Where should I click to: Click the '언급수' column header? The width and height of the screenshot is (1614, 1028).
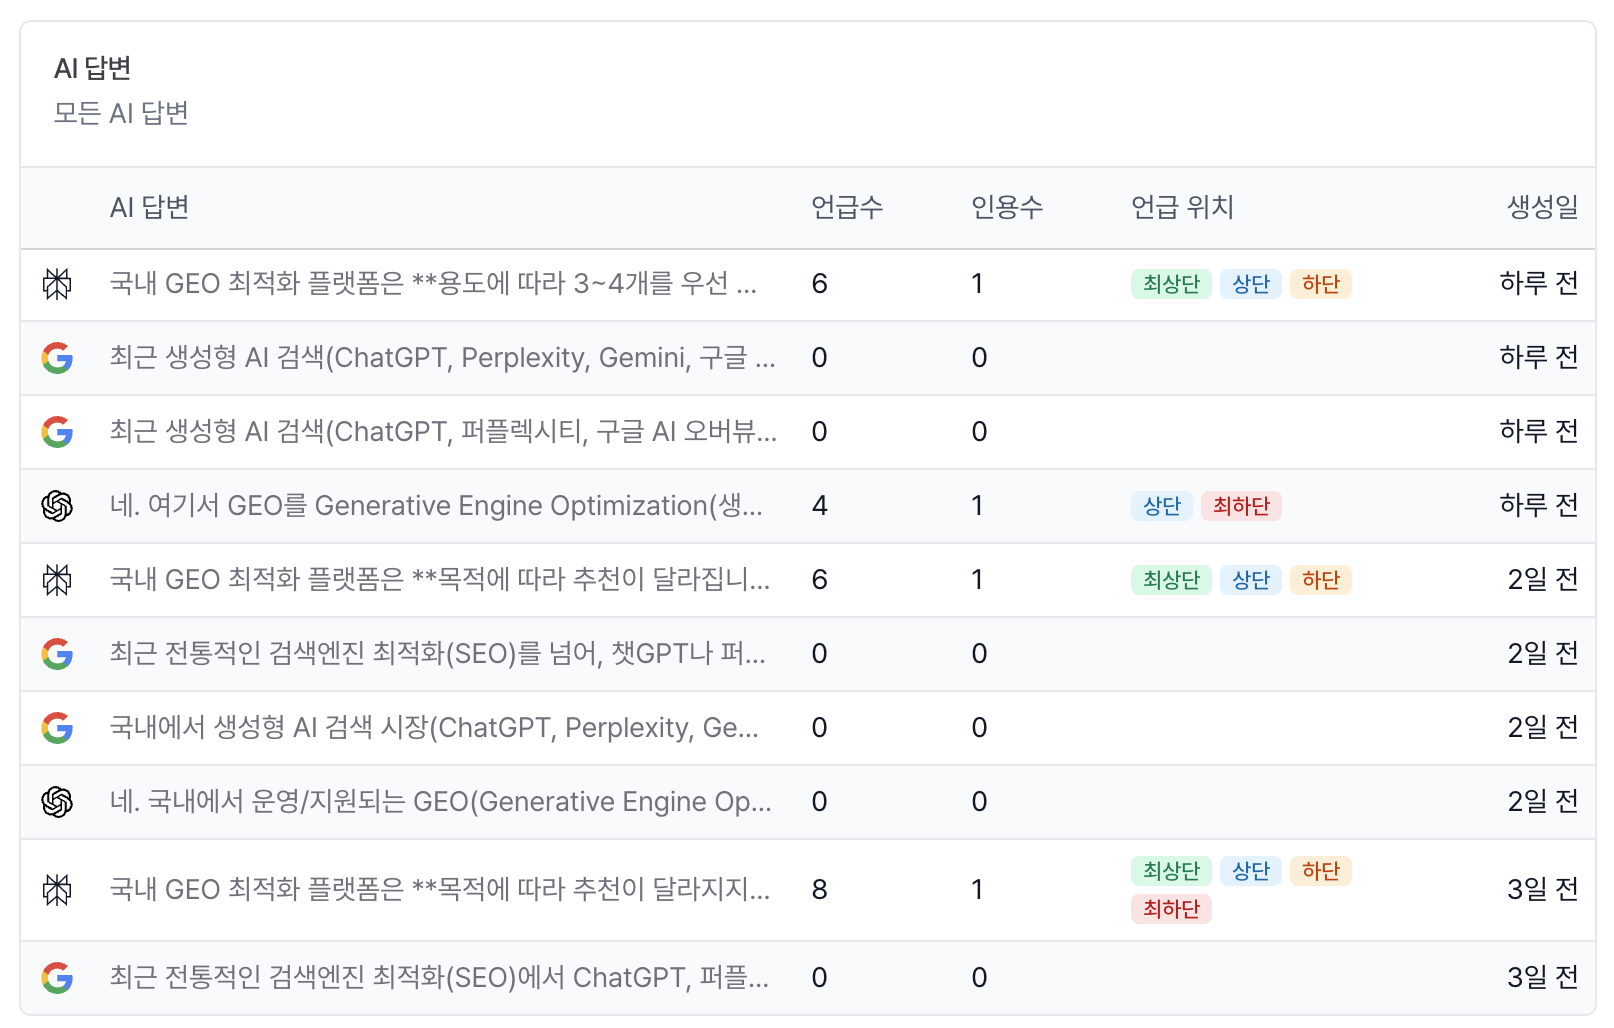point(847,208)
